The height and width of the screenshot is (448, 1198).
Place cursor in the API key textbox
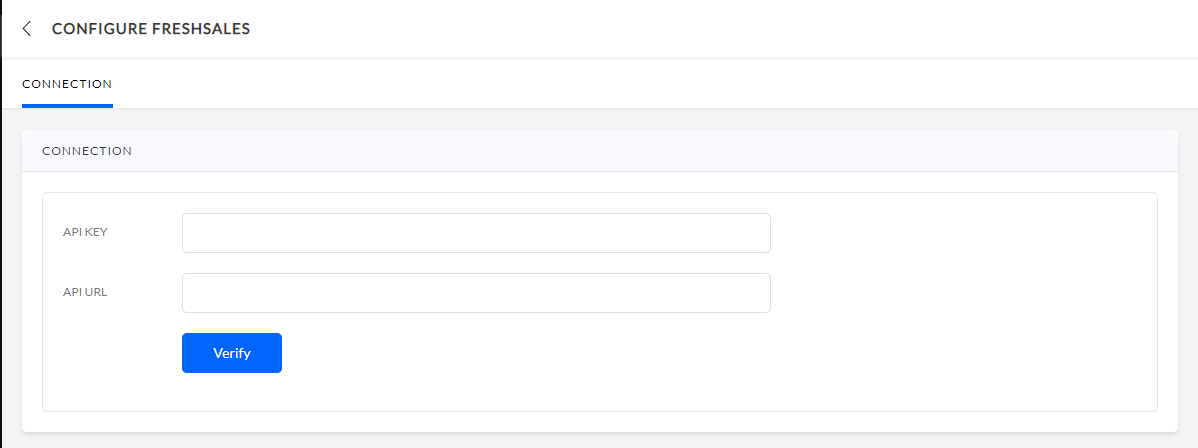[476, 232]
